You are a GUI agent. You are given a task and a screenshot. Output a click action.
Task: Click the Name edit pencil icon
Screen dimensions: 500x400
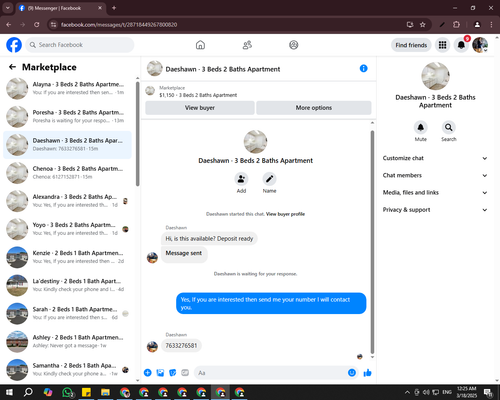pyautogui.click(x=269, y=179)
